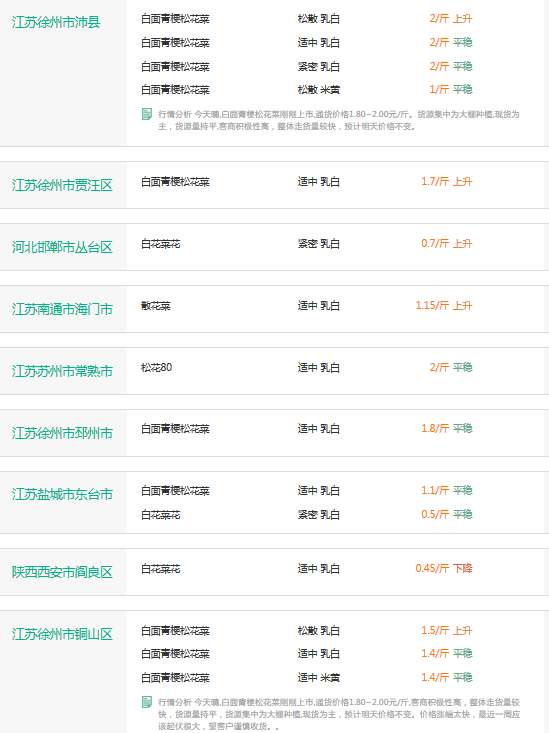Screen dimensions: 549x733
Task: Click 白花菜花 product in 阎良区 row
Action: click(x=160, y=569)
